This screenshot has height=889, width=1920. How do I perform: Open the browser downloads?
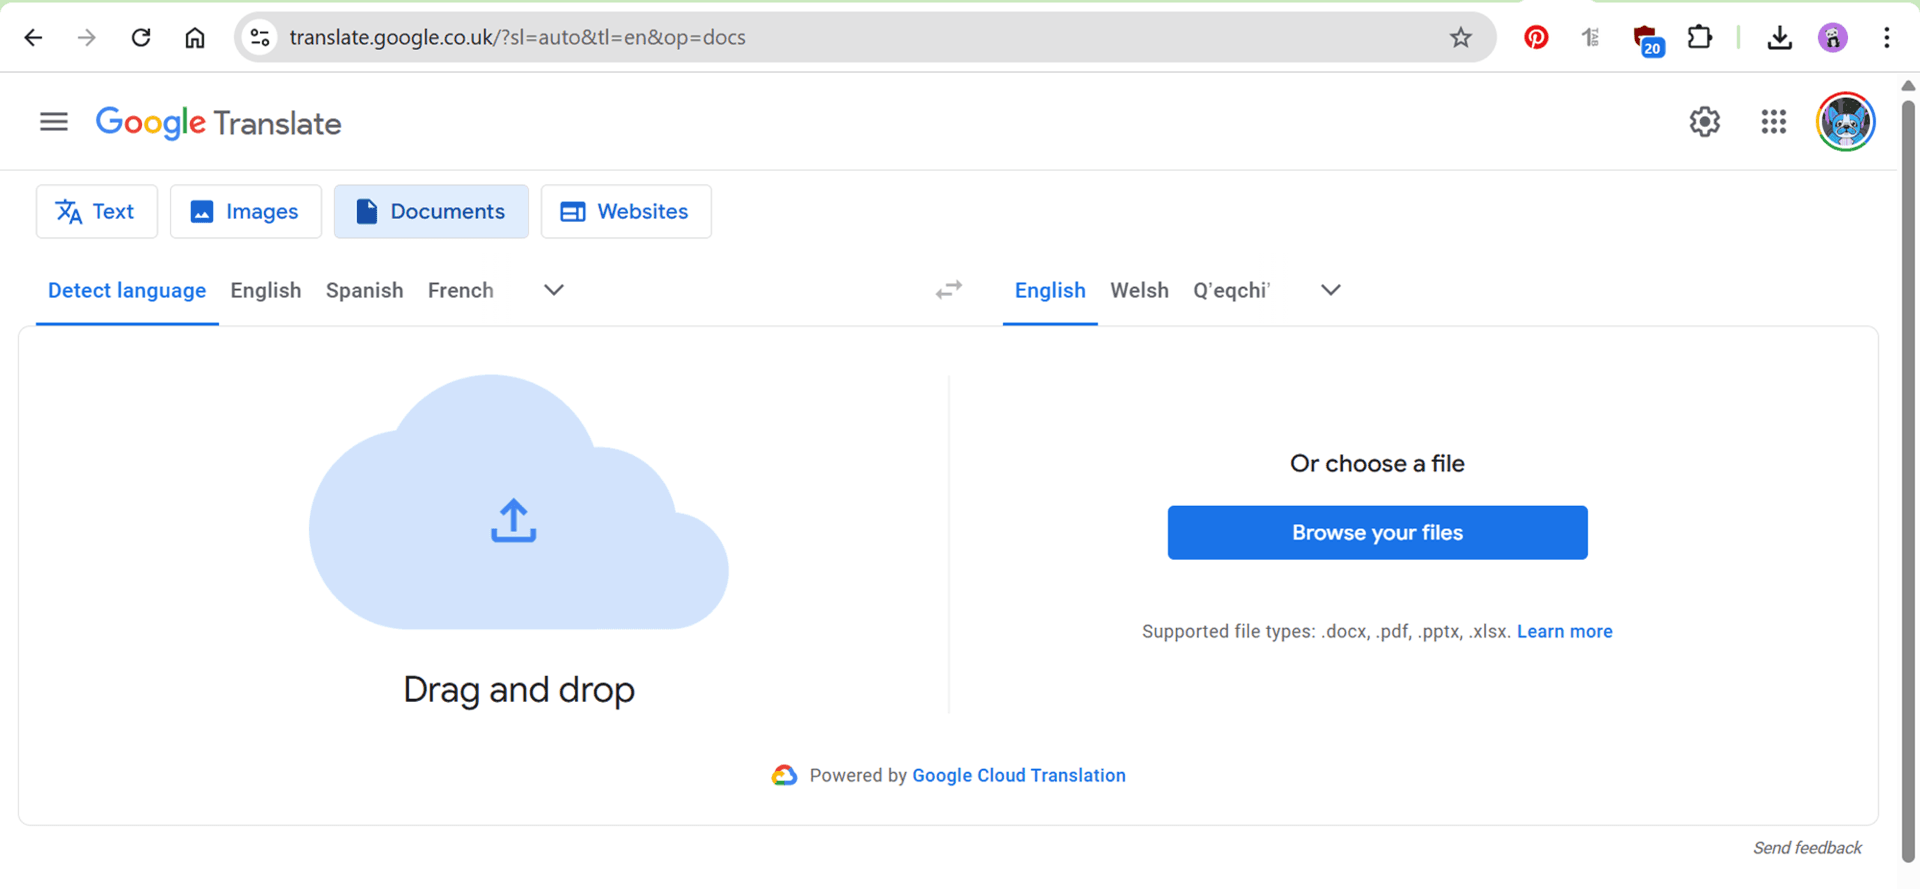click(x=1779, y=38)
